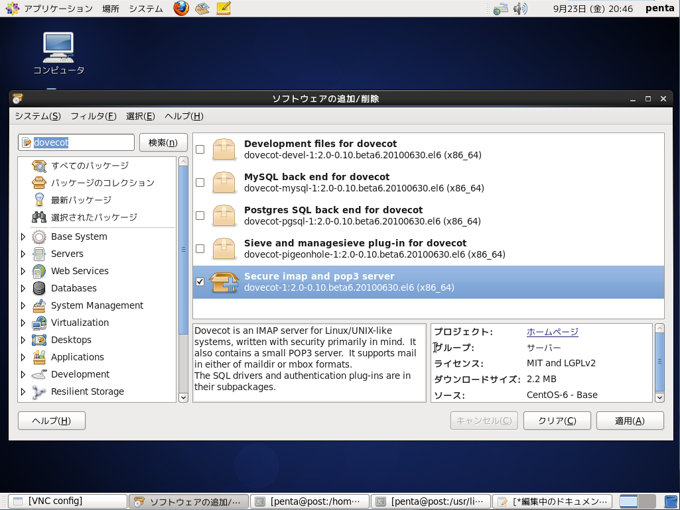This screenshot has width=680, height=510.
Task: Click the bottom-left ヘルプ(H) button
Action: click(x=52, y=421)
